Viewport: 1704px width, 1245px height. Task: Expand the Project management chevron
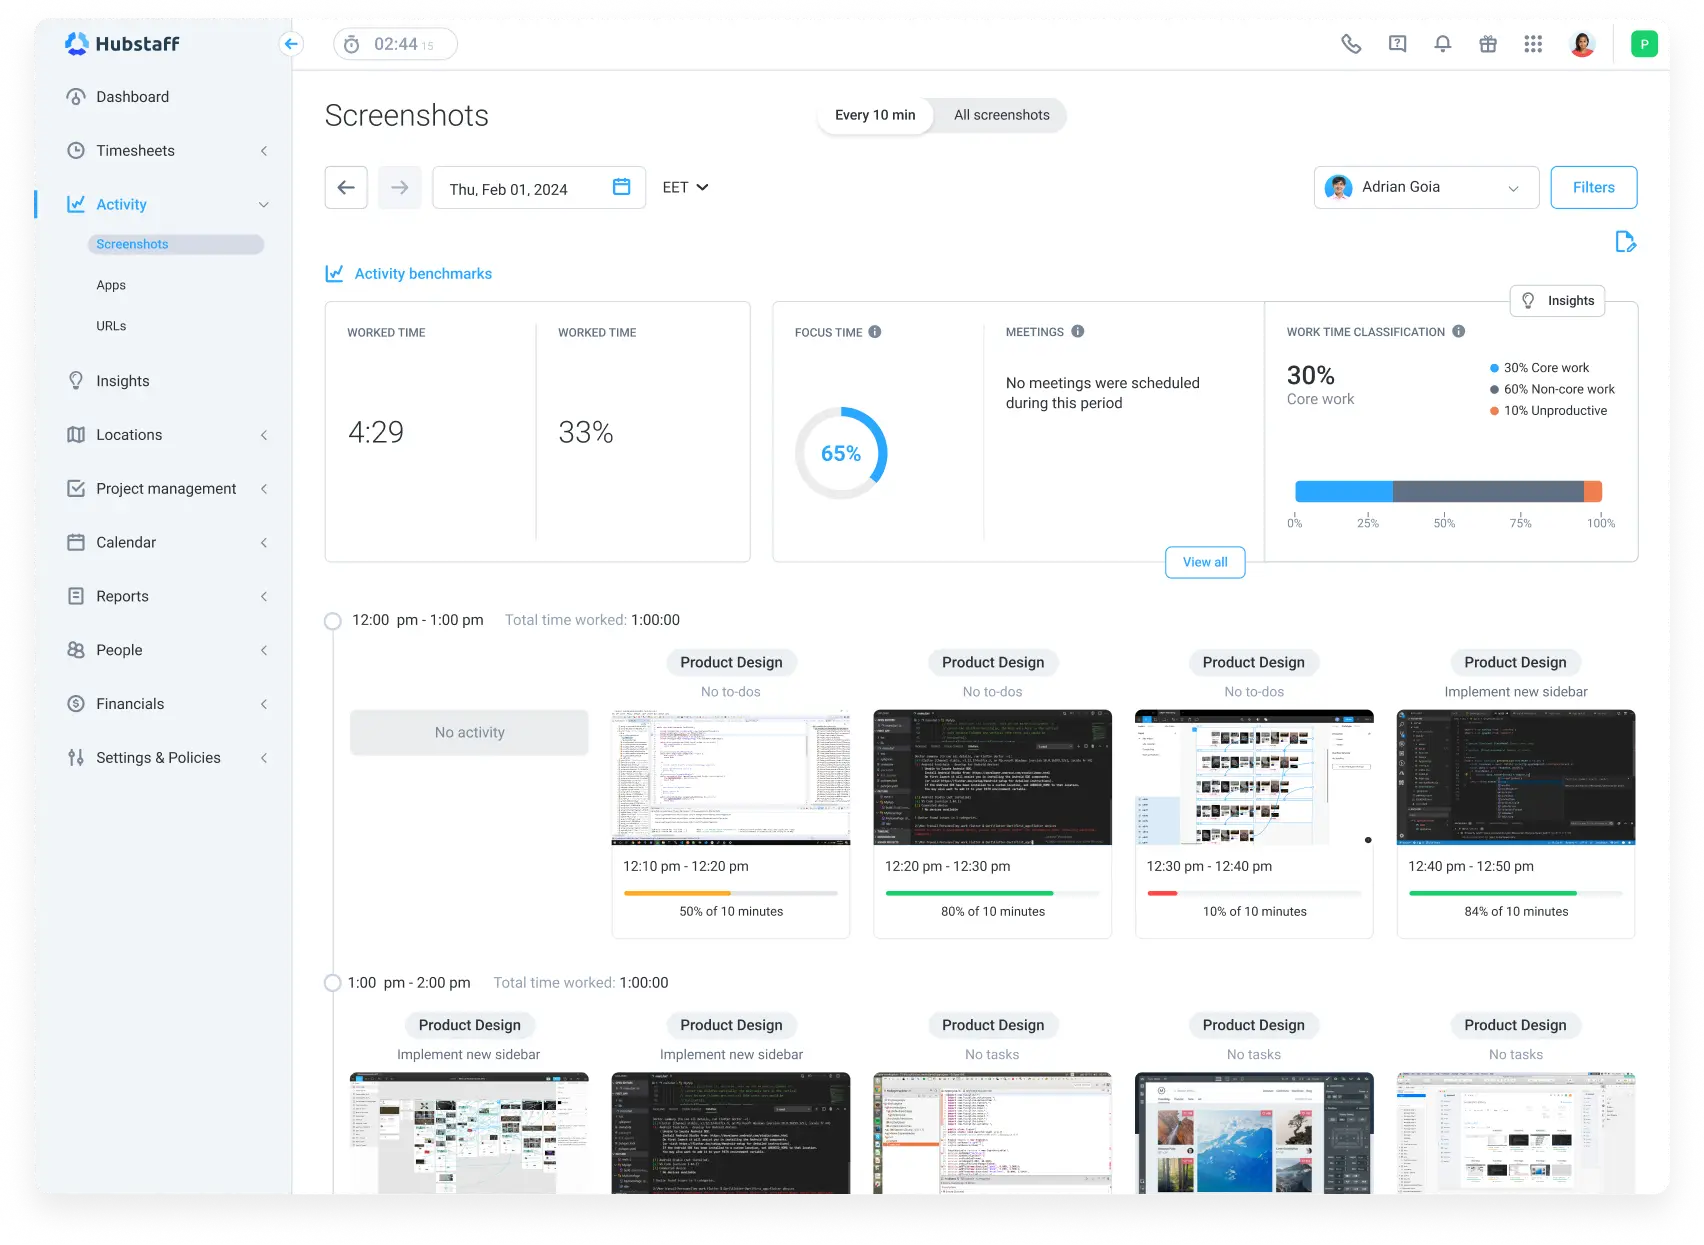tap(264, 489)
